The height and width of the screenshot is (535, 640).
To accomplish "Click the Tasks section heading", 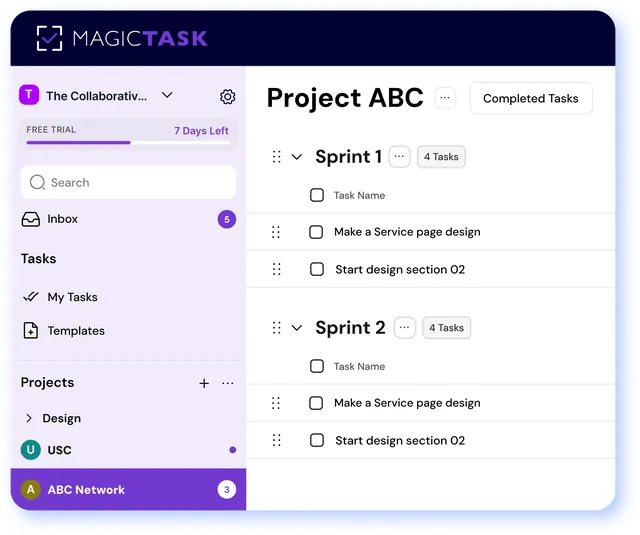I will [38, 259].
